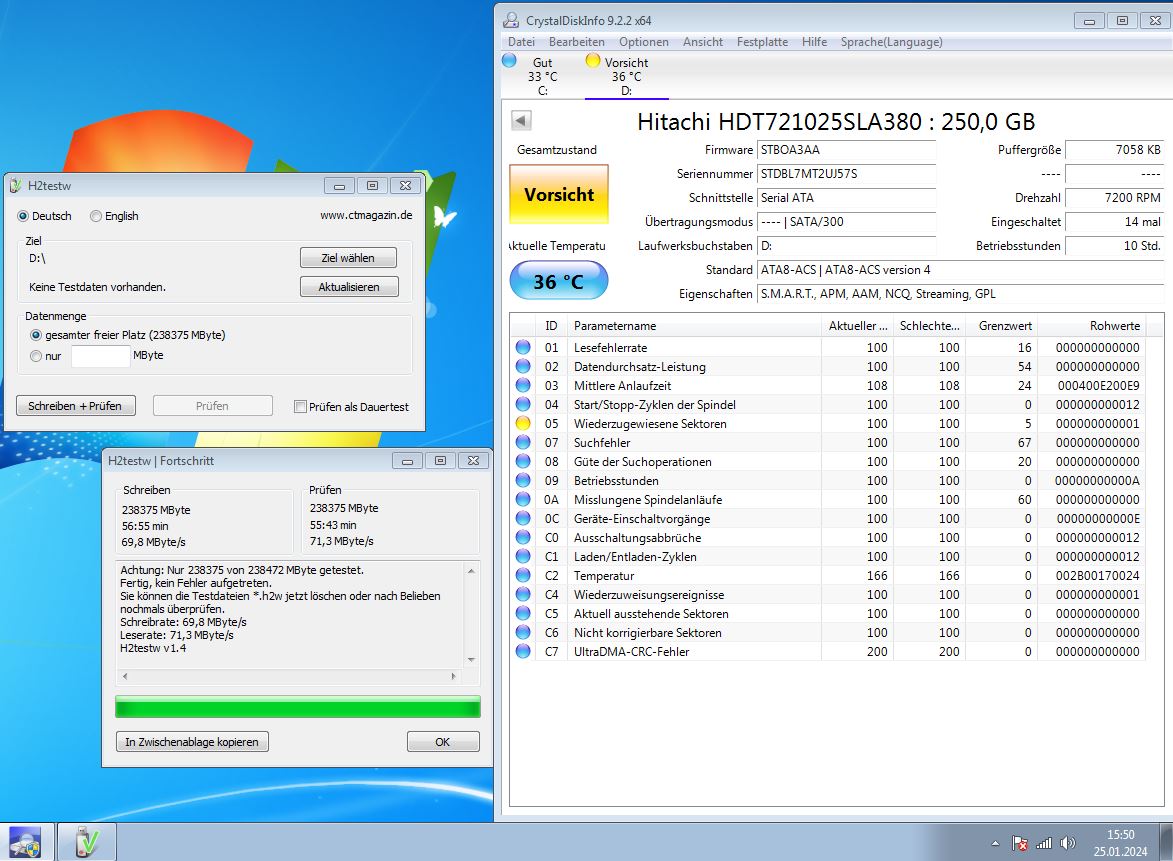Show hidden tray icons arrow

pyautogui.click(x=995, y=843)
